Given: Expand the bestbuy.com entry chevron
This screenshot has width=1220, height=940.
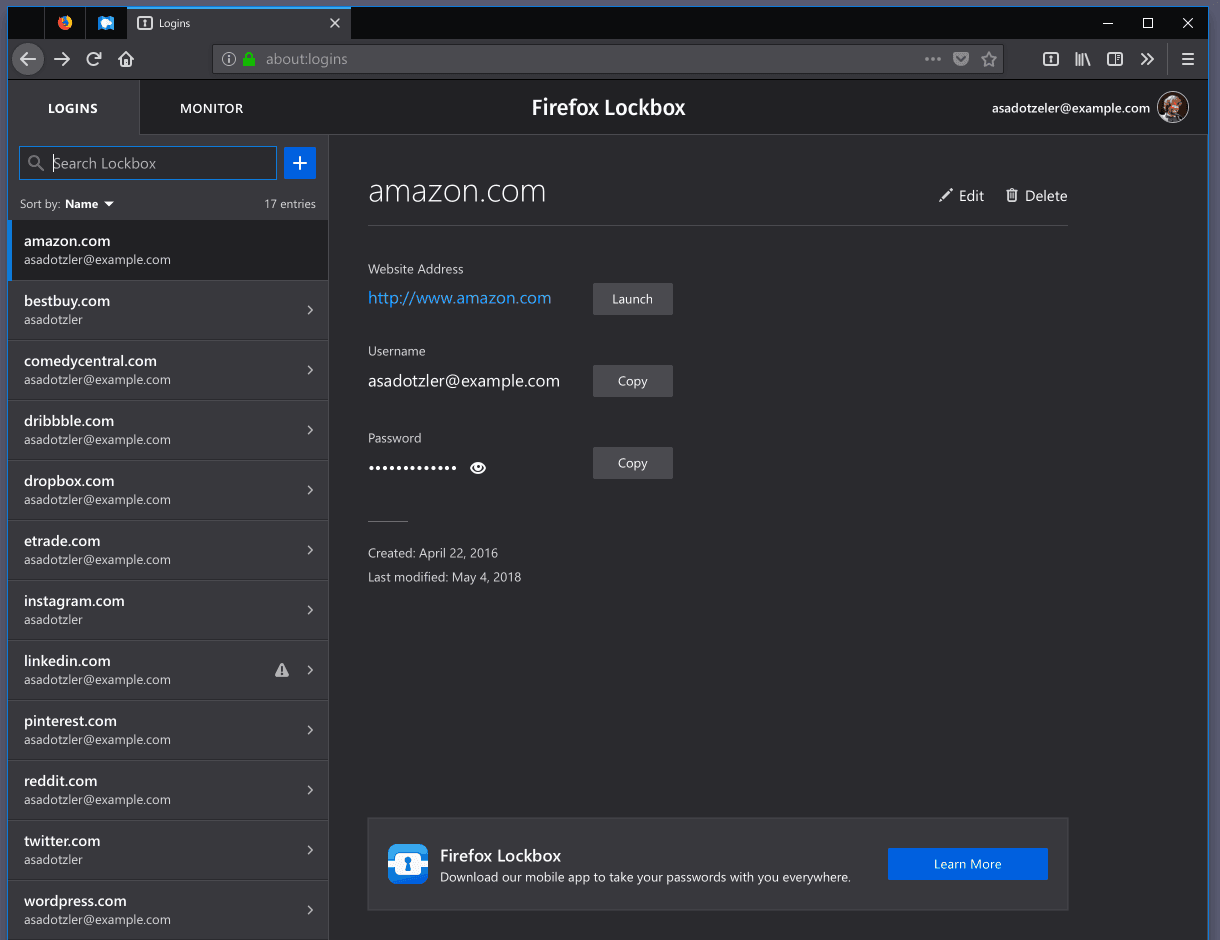Looking at the screenshot, I should (310, 310).
